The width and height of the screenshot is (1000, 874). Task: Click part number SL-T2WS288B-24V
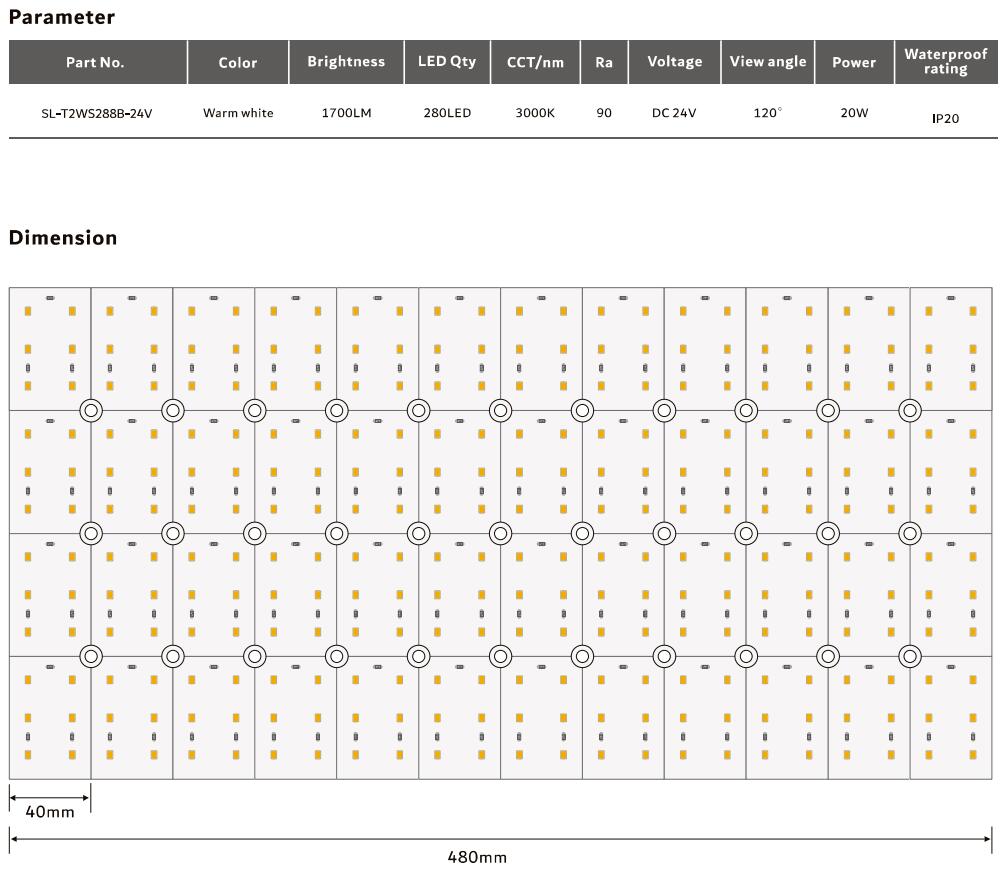(x=96, y=114)
